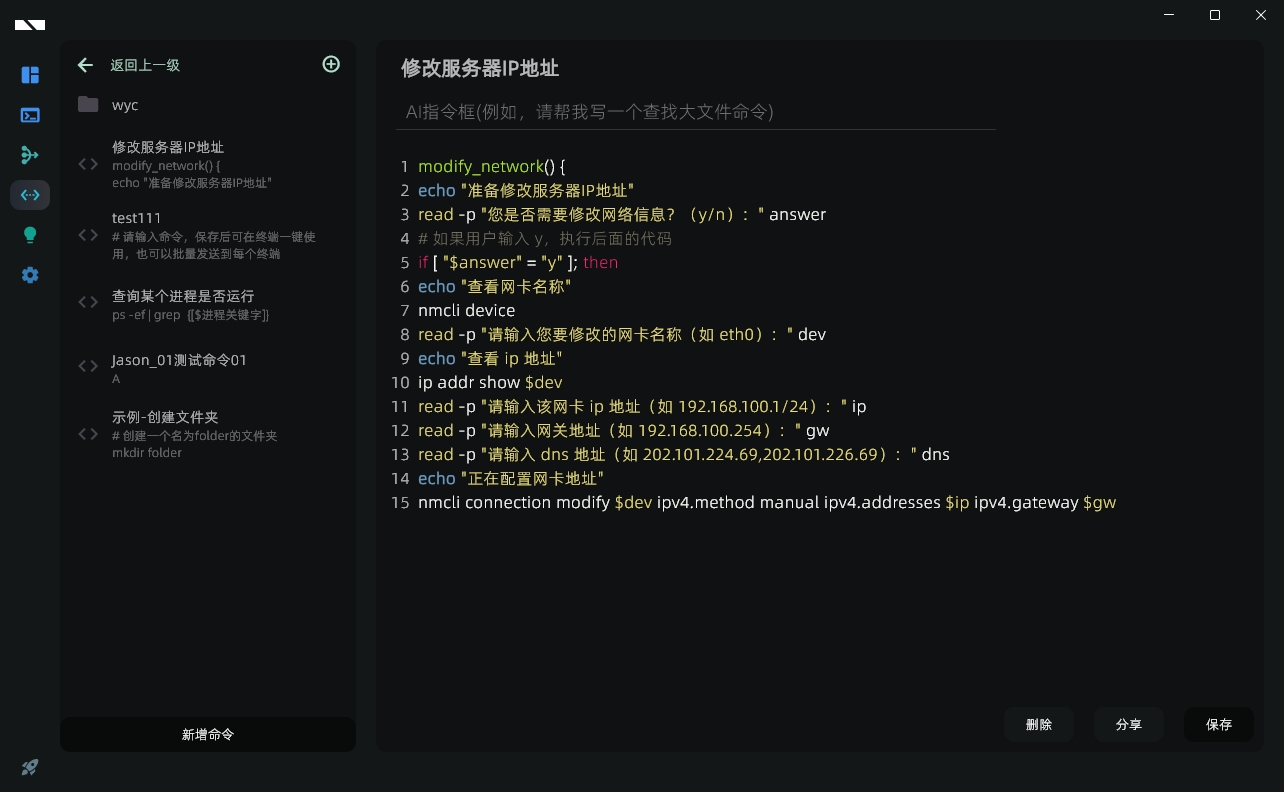Expand the wyc folder
This screenshot has height=792, width=1284.
point(125,105)
